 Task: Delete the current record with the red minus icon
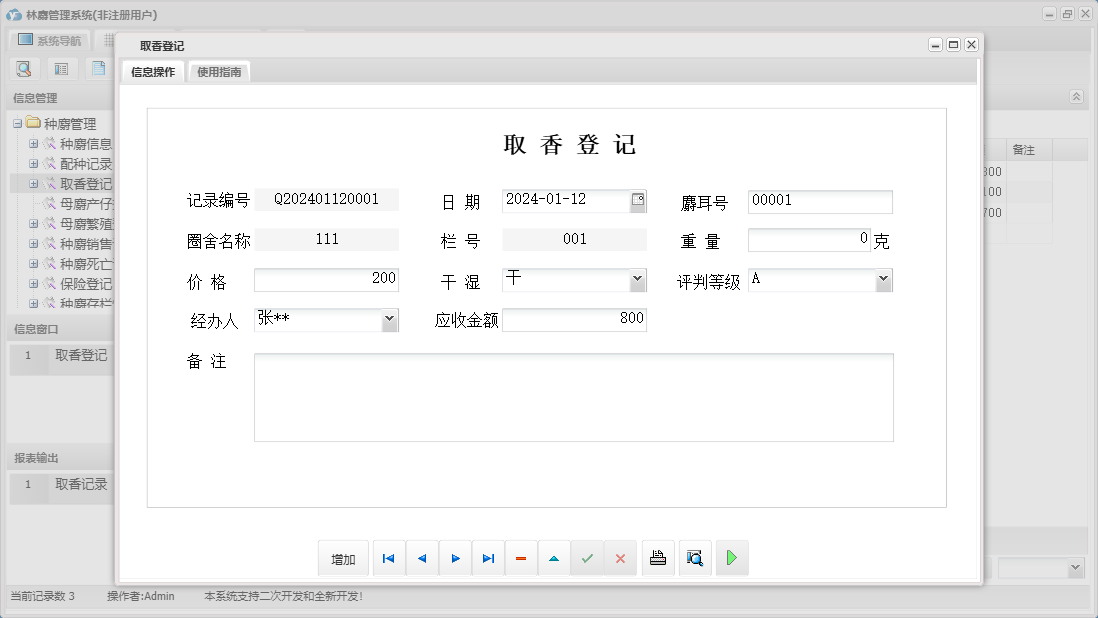coord(521,558)
